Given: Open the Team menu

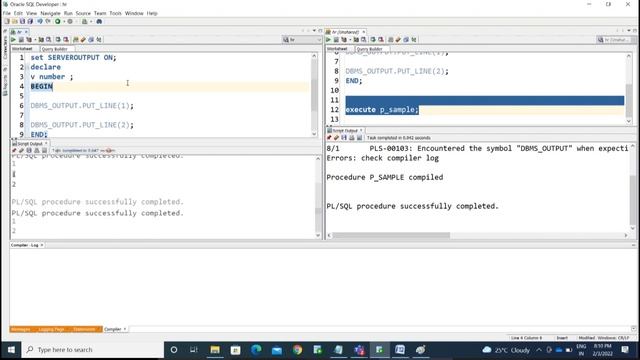Looking at the screenshot, I should coord(100,13).
